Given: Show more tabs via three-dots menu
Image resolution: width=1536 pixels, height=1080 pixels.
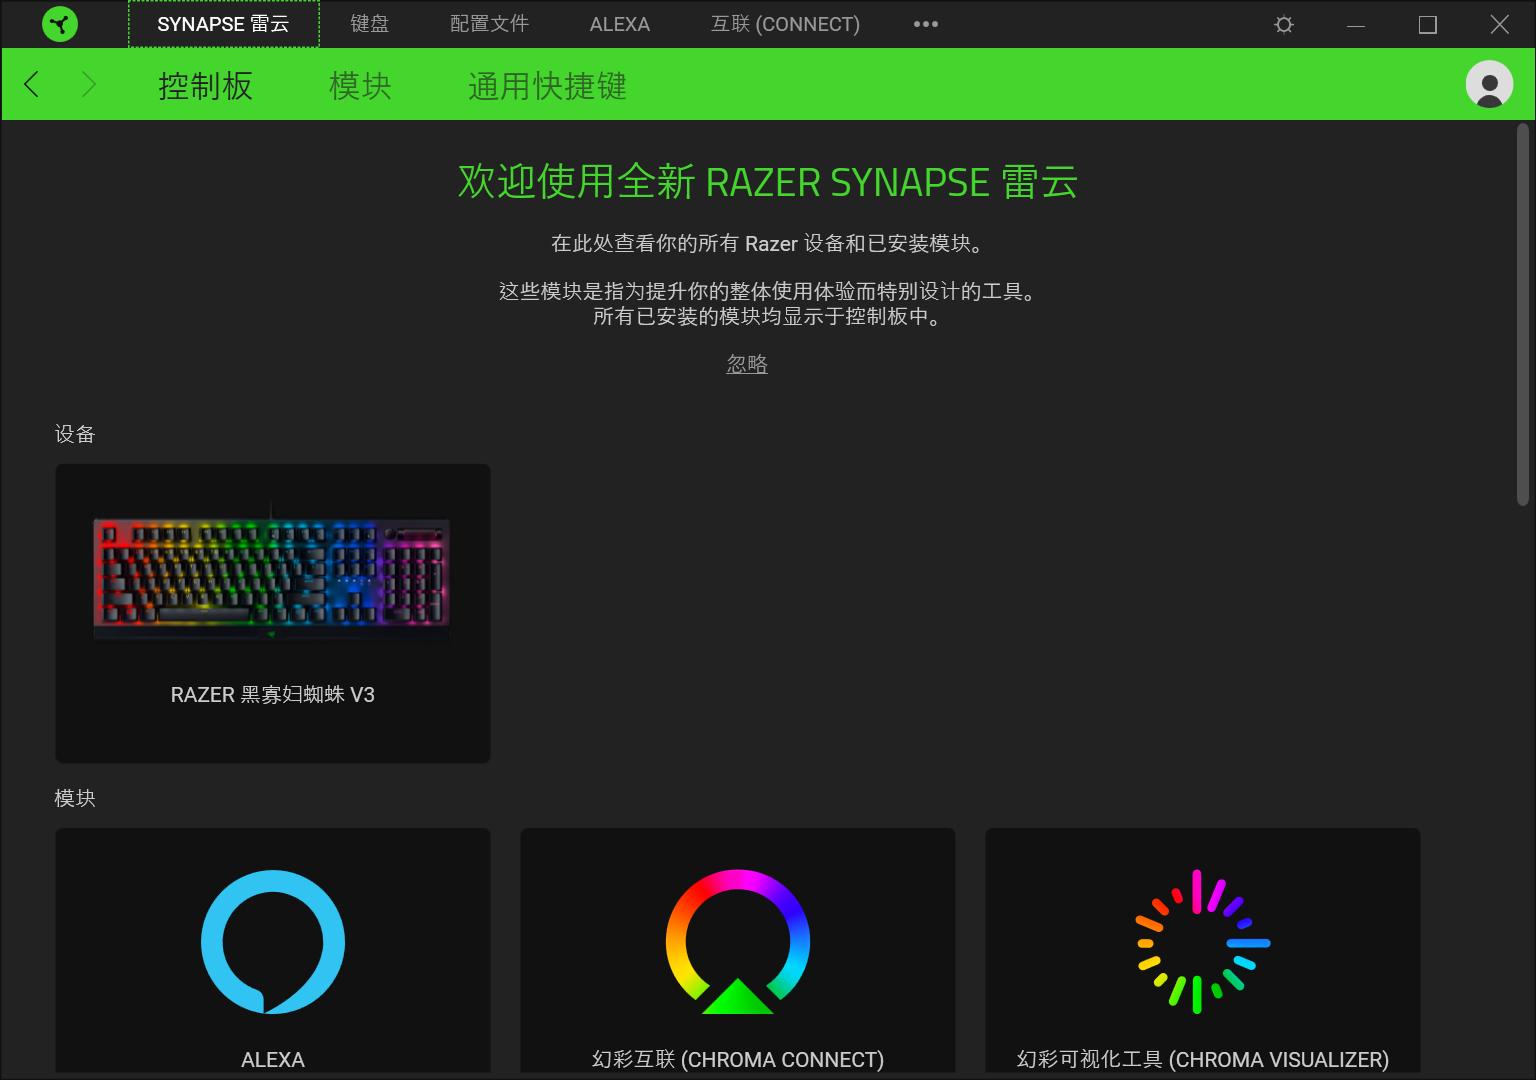Looking at the screenshot, I should click(x=926, y=24).
